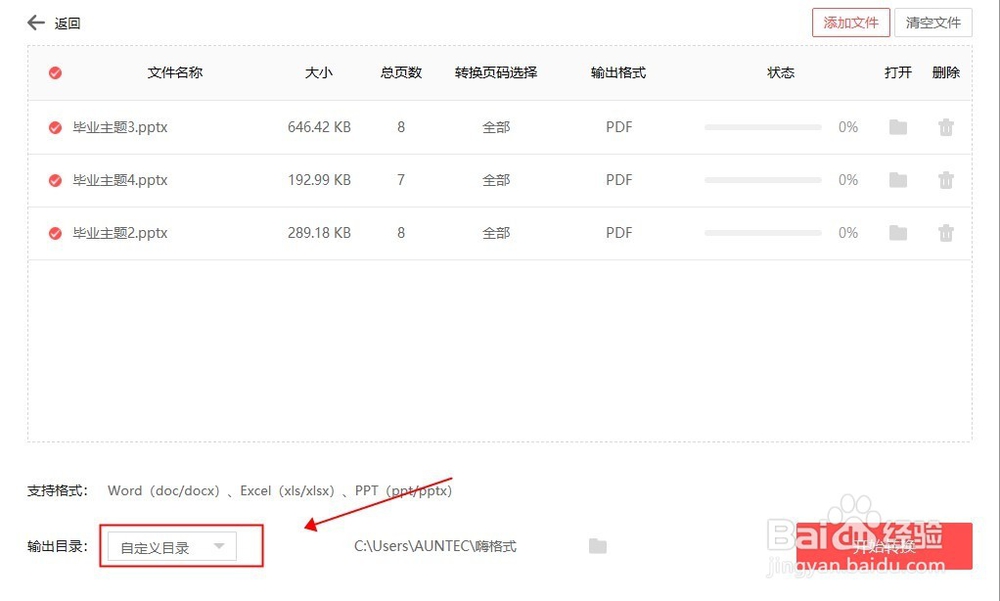Click the 总页数 column header
1000x601 pixels.
pyautogui.click(x=399, y=72)
